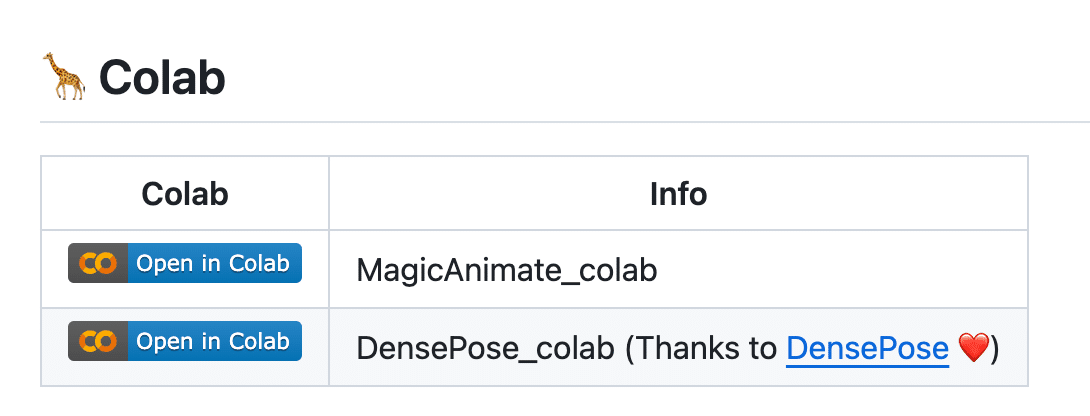
Task: Click the red heart emoji after DensePose
Action: [972, 348]
